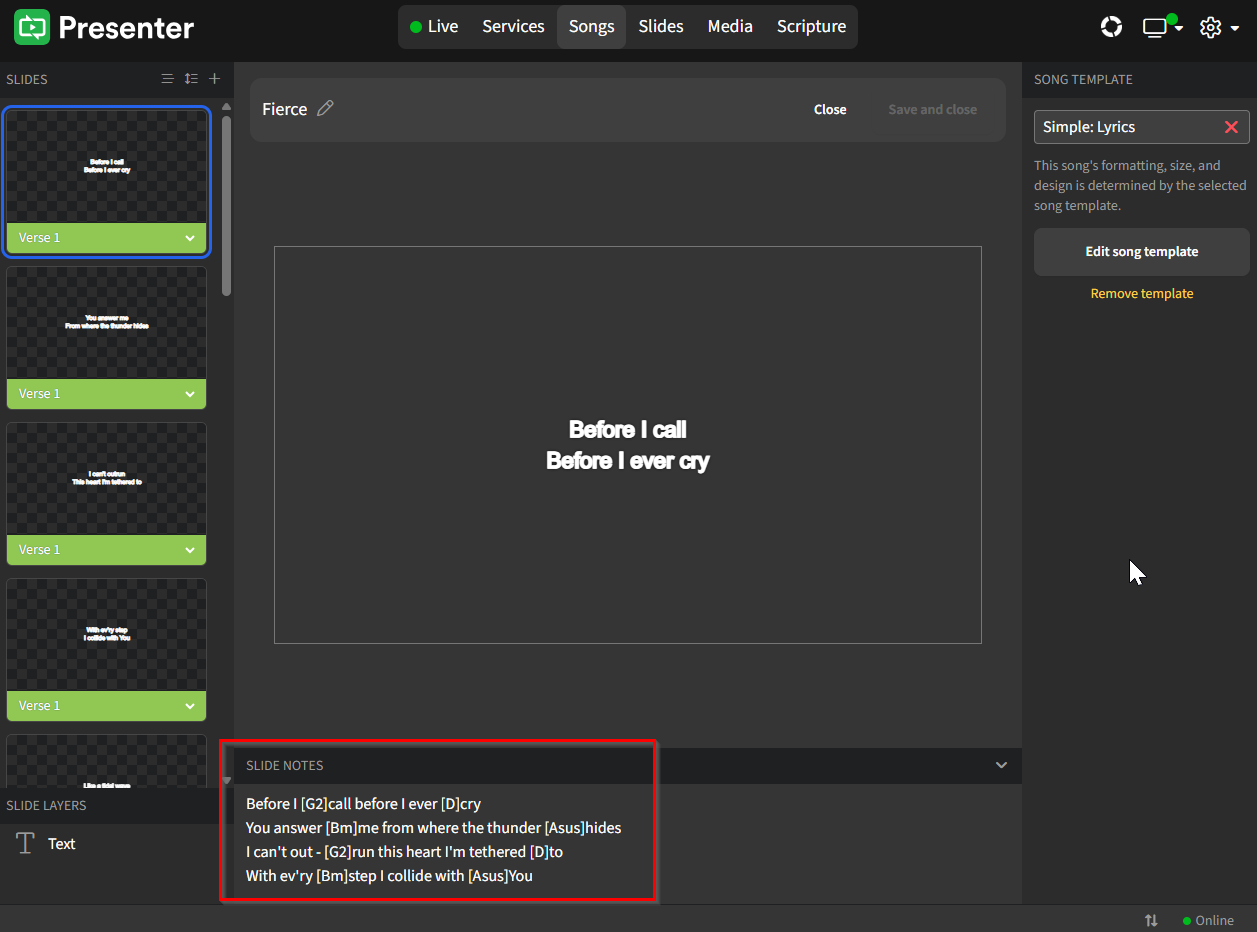Click the slide text 'Before I call'
The height and width of the screenshot is (932, 1257).
click(x=628, y=429)
